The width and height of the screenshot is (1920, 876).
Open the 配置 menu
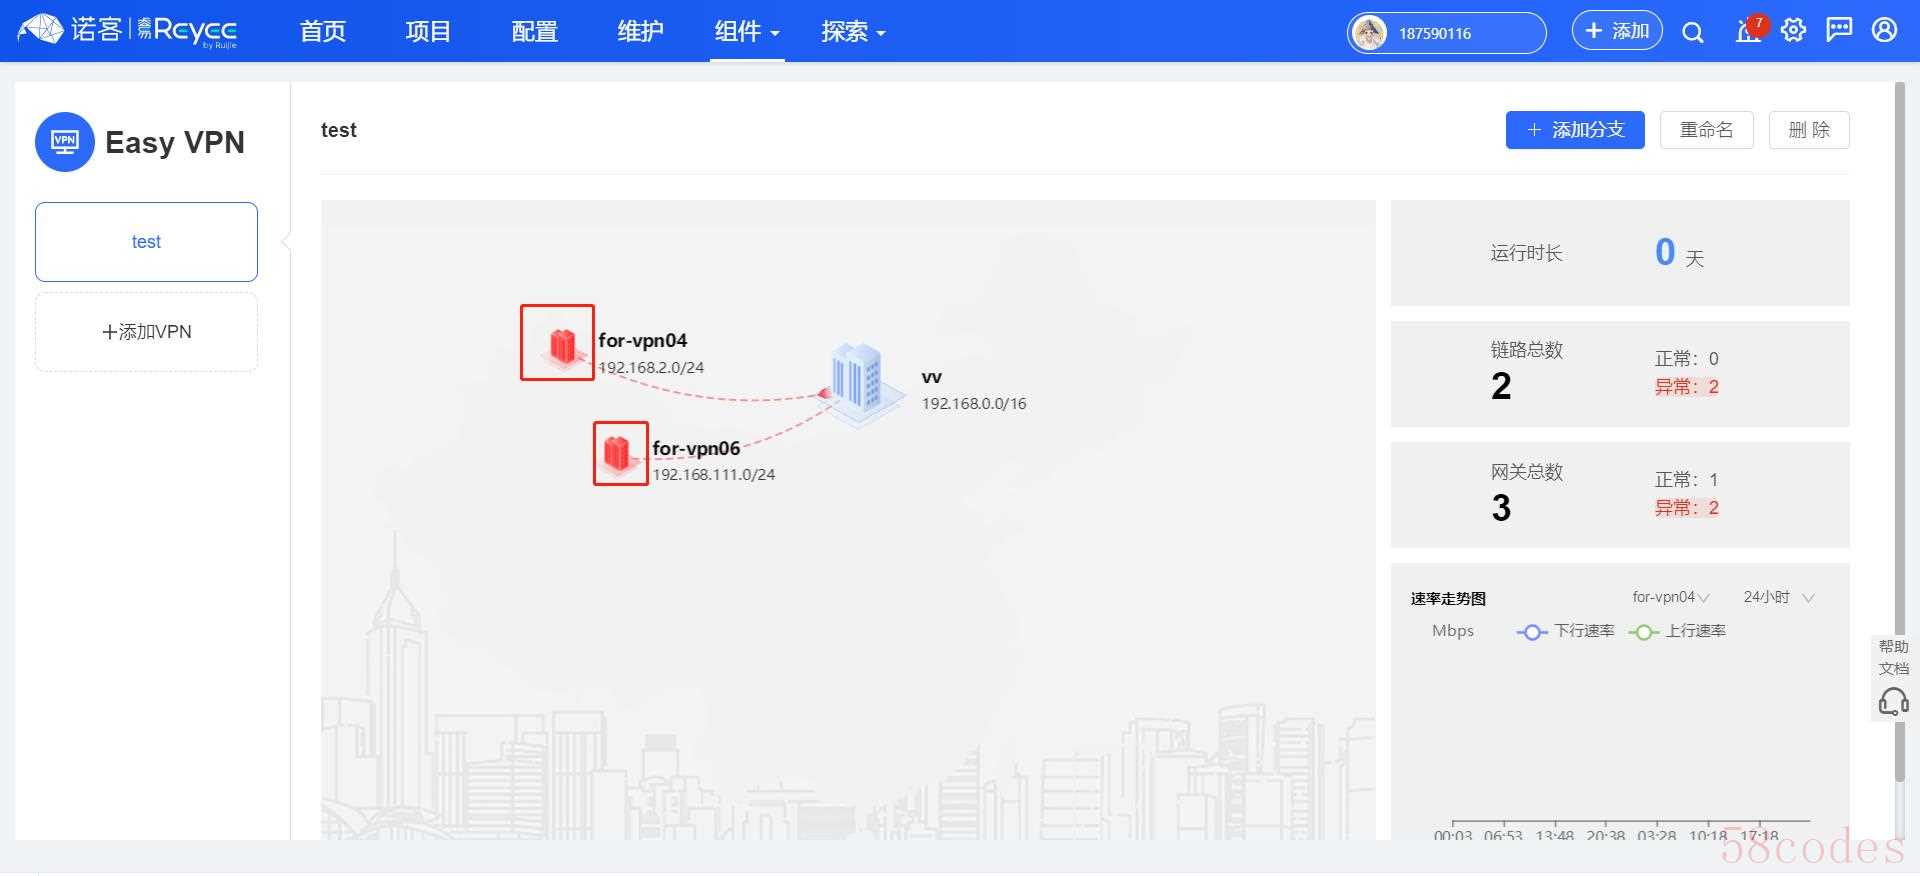coord(534,32)
